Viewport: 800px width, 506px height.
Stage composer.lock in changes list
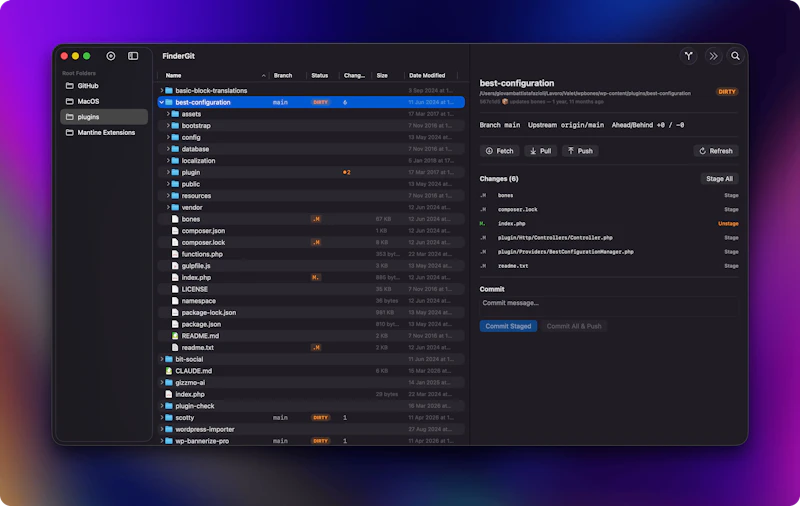(x=731, y=210)
